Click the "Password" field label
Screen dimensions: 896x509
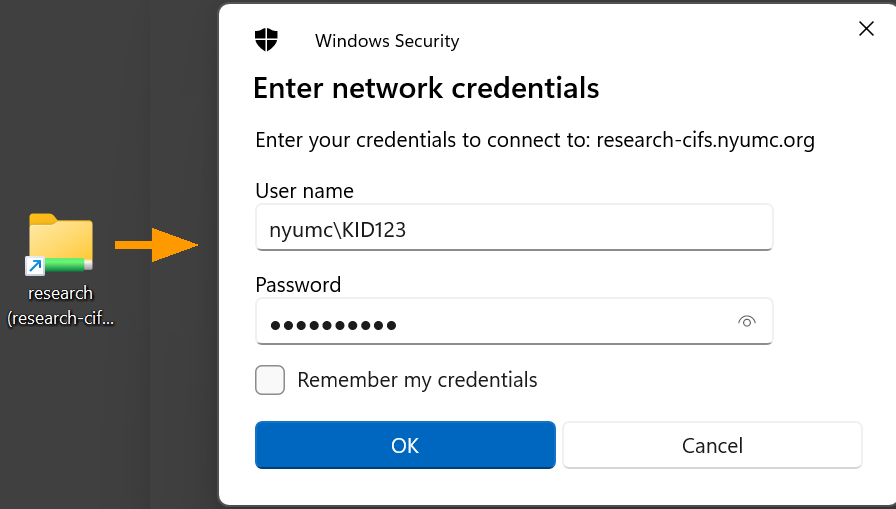tap(298, 285)
